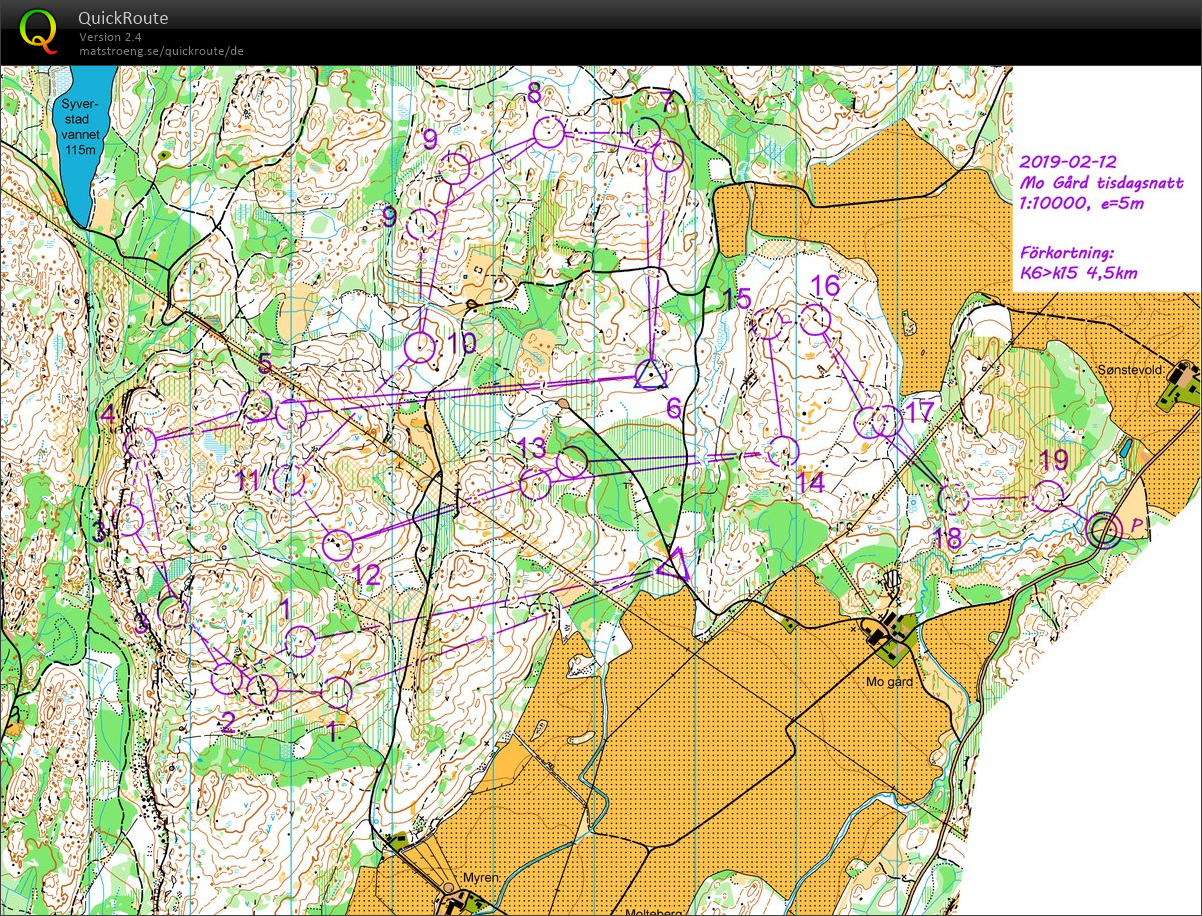1202x916 pixels.
Task: Select the control 19 circle
Action: point(1047,495)
